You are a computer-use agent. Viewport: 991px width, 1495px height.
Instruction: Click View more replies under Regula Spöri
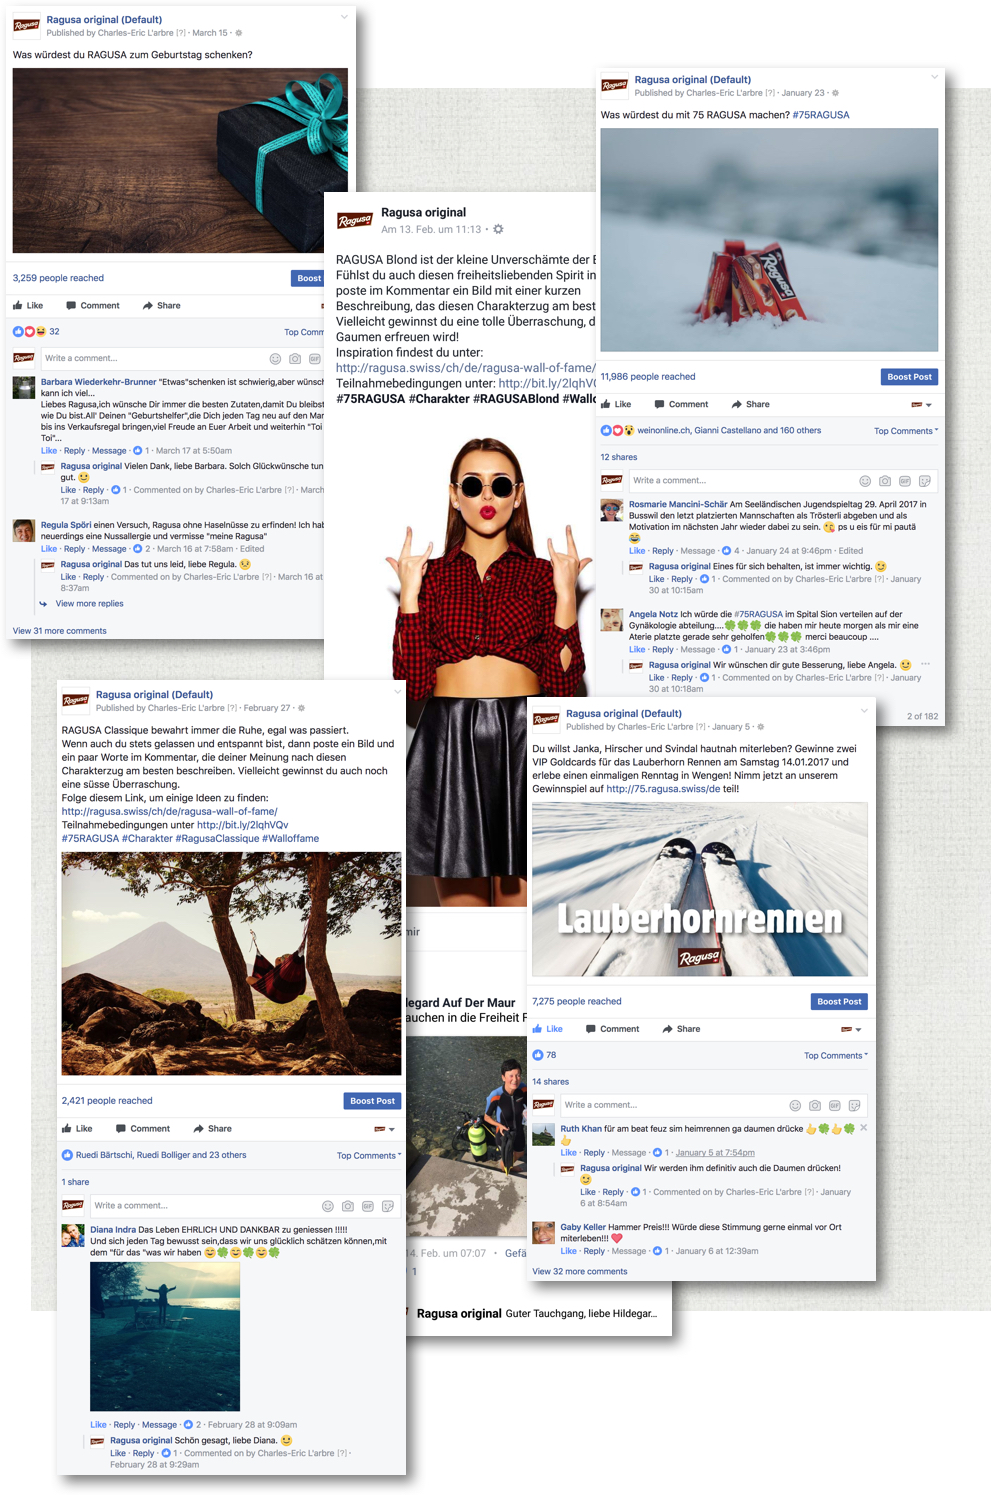pos(90,604)
